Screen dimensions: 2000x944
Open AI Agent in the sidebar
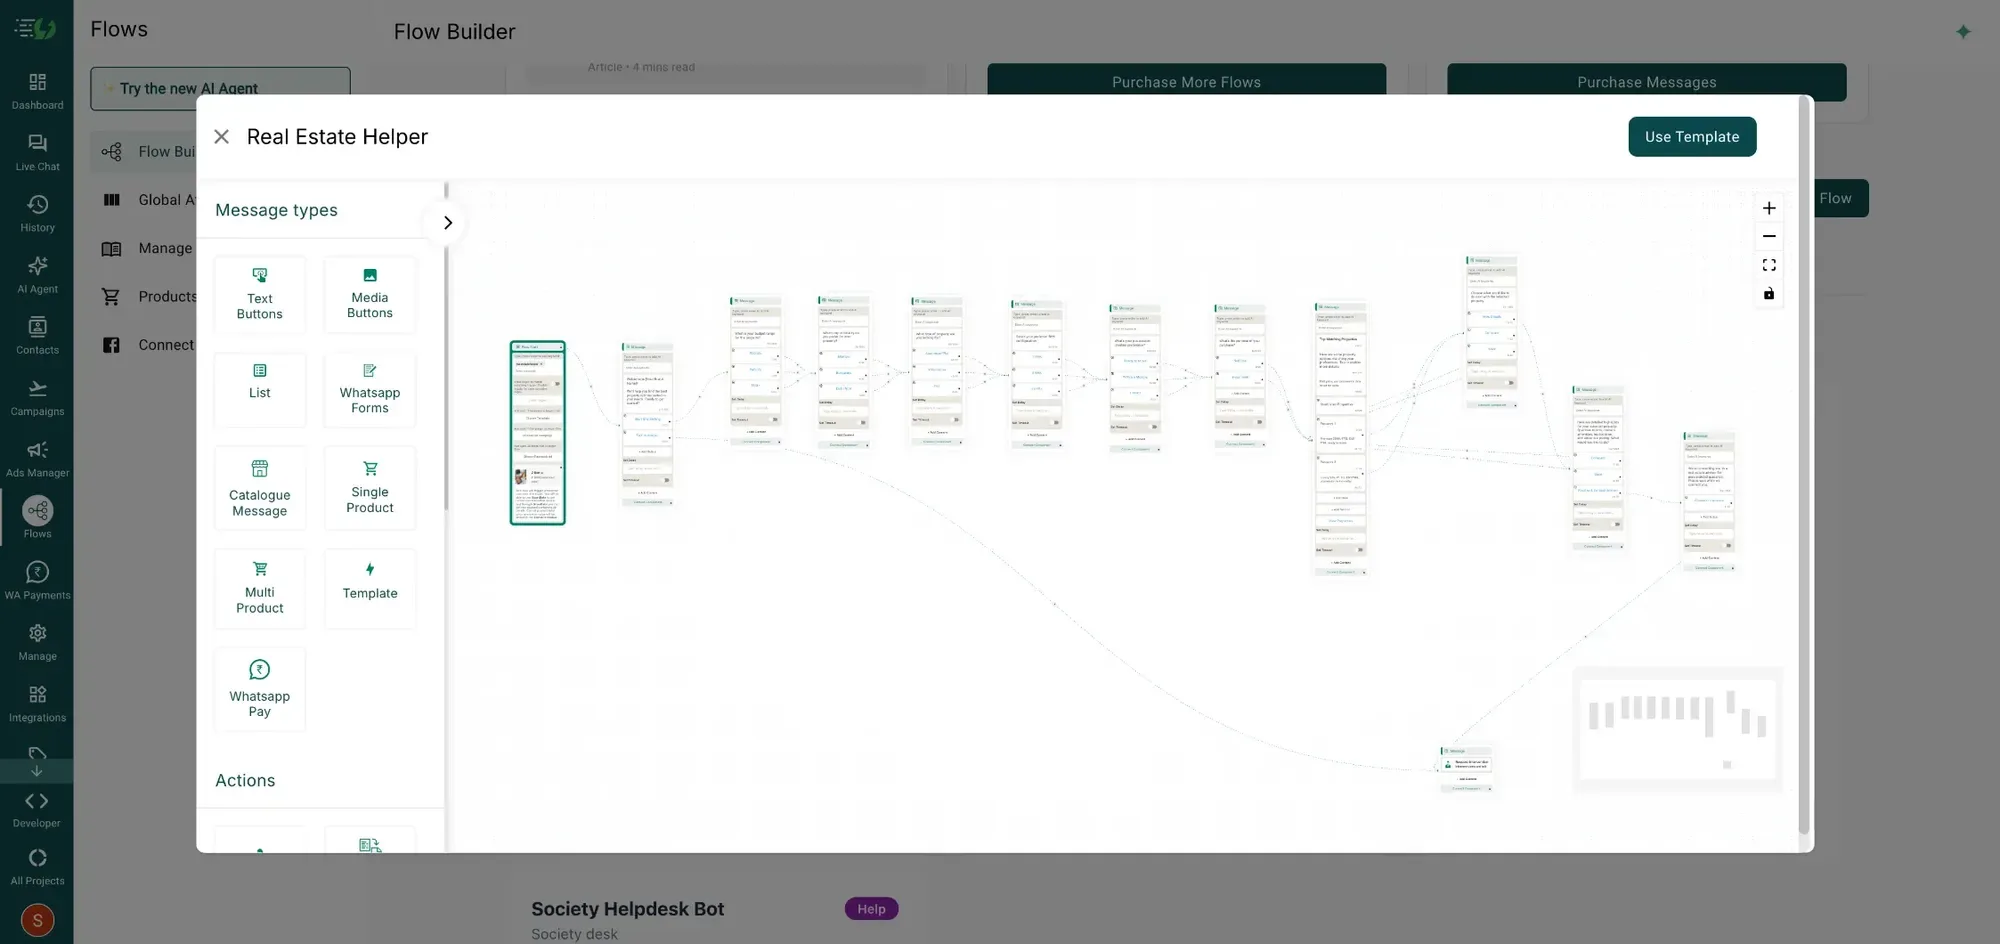pyautogui.click(x=37, y=274)
